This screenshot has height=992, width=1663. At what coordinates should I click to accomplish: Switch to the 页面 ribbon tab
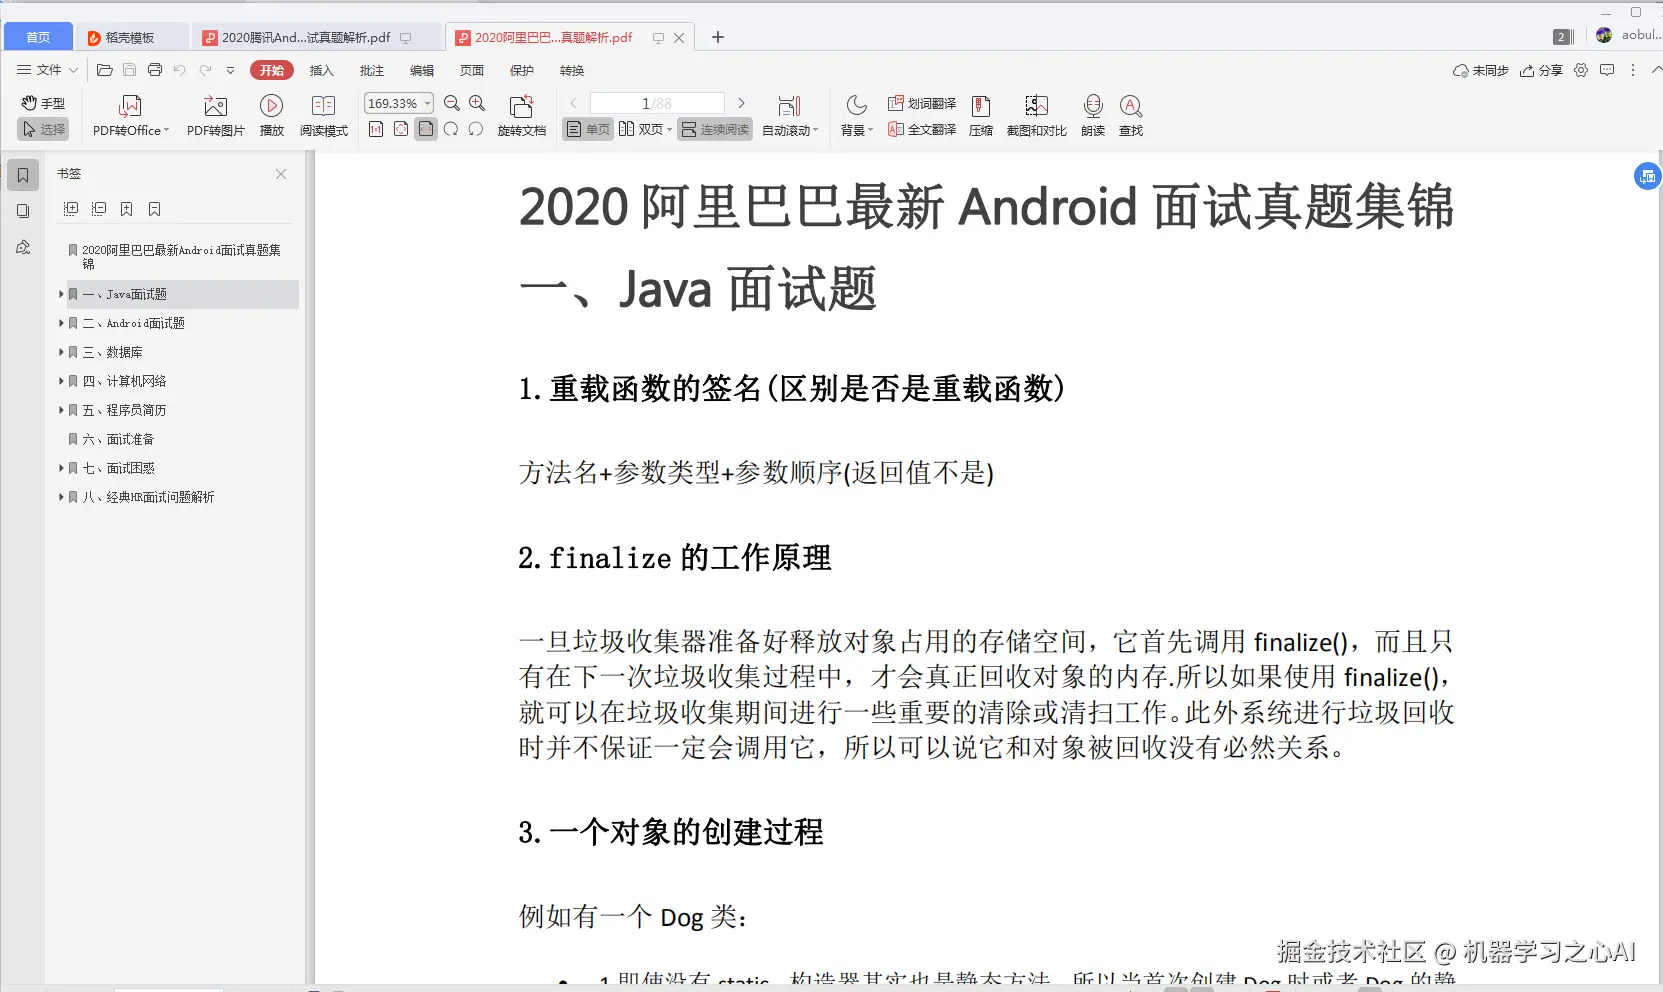click(x=472, y=70)
